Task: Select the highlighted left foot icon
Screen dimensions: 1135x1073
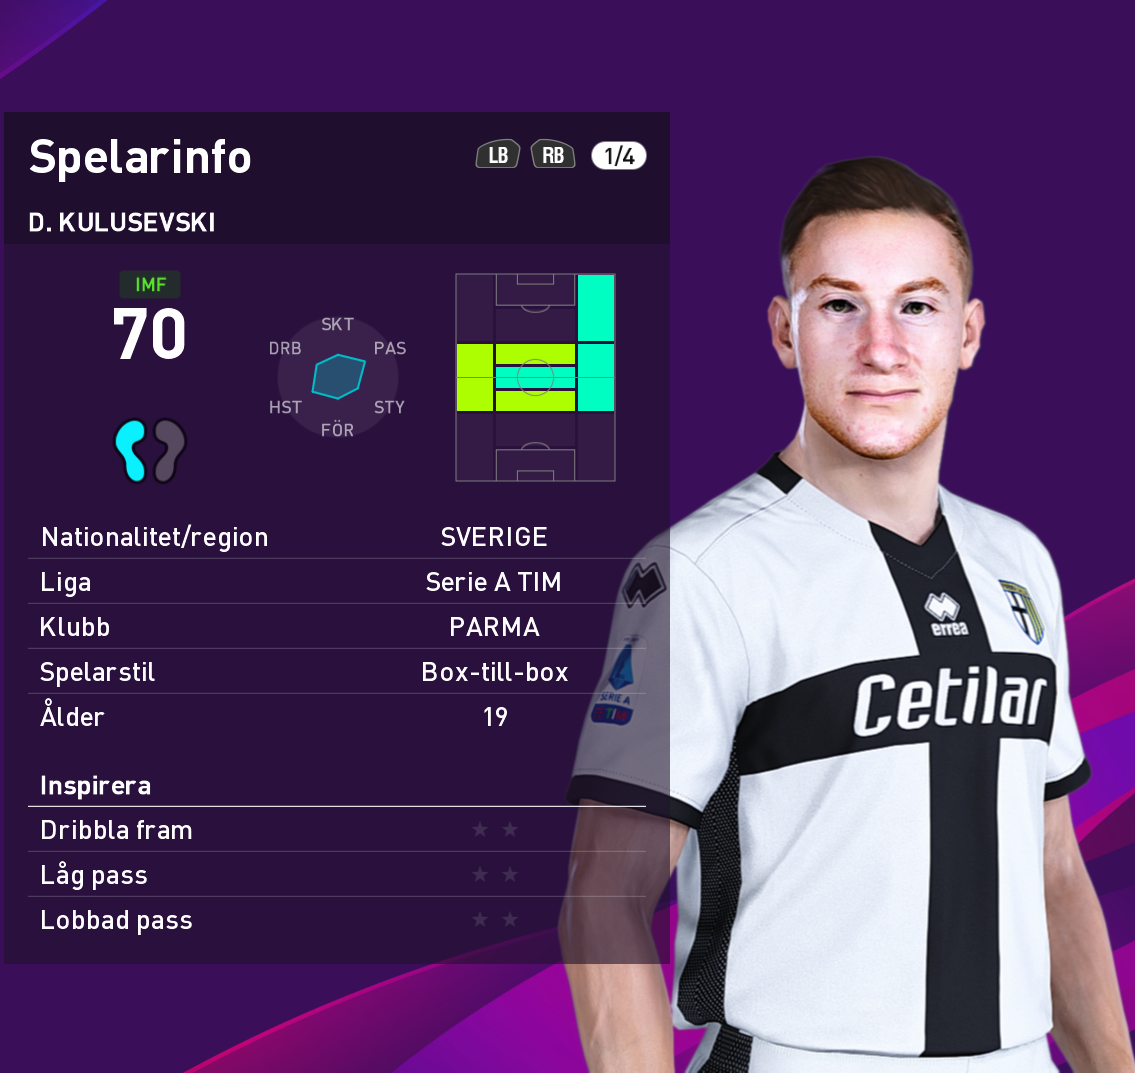Action: click(x=132, y=450)
